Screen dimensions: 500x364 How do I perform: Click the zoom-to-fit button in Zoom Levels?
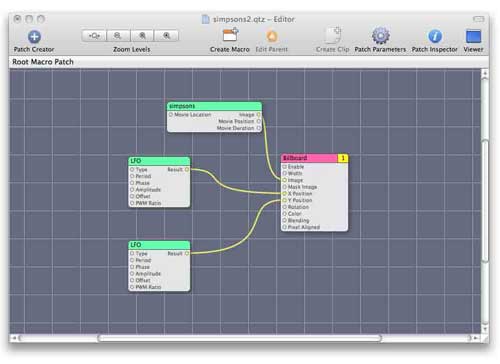[x=94, y=35]
